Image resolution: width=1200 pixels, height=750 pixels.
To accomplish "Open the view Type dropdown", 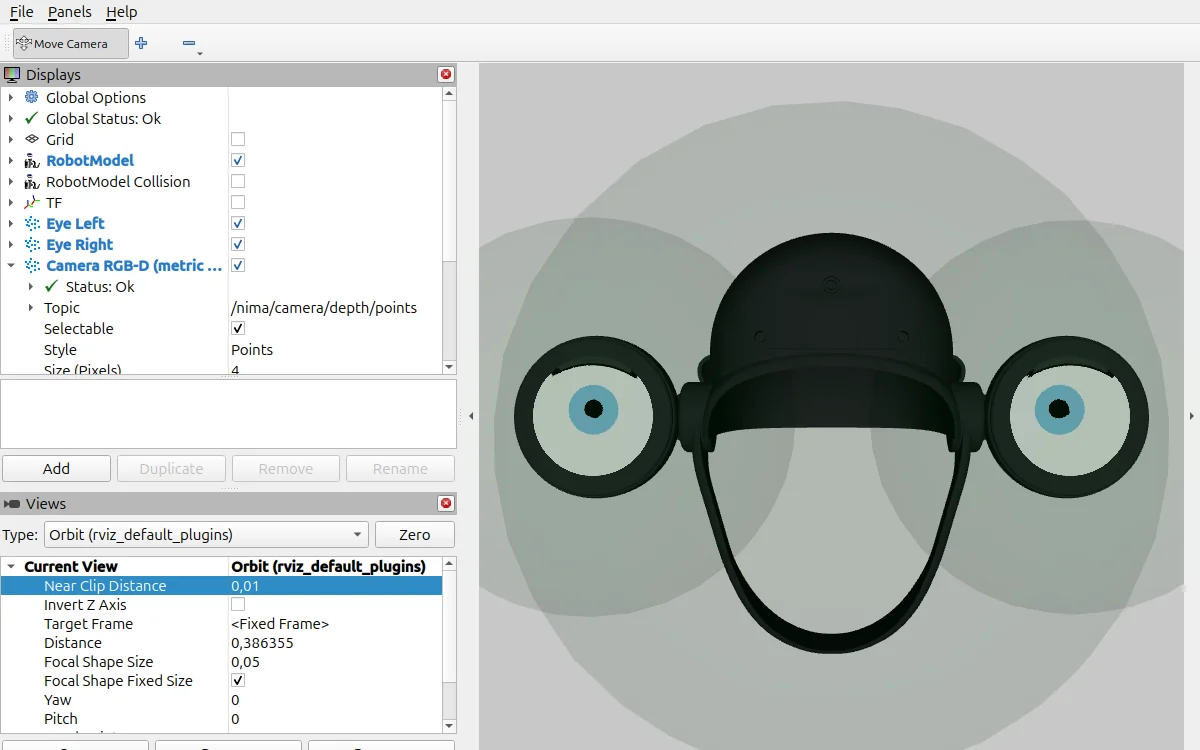I will click(x=206, y=534).
